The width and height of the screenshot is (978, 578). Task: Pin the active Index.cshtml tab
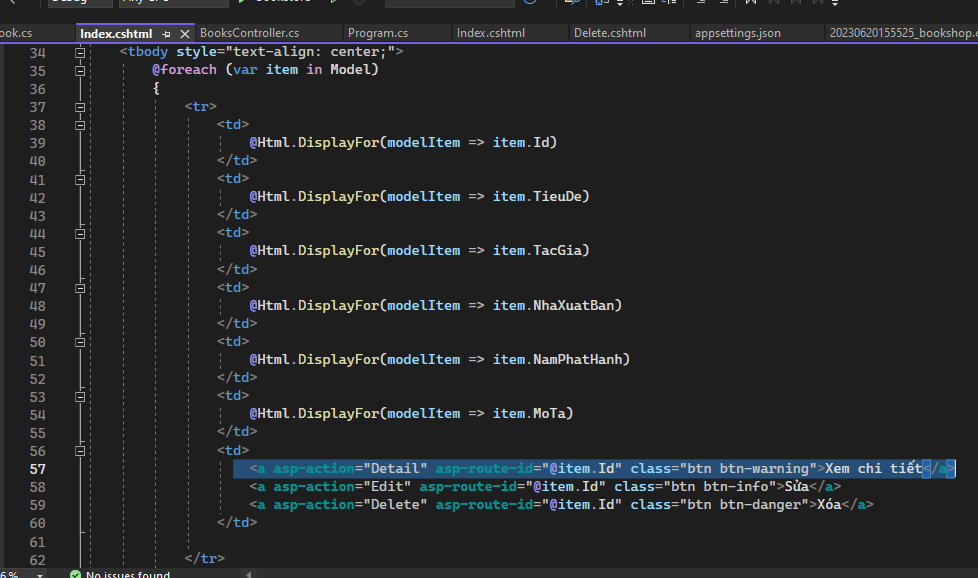(x=166, y=33)
